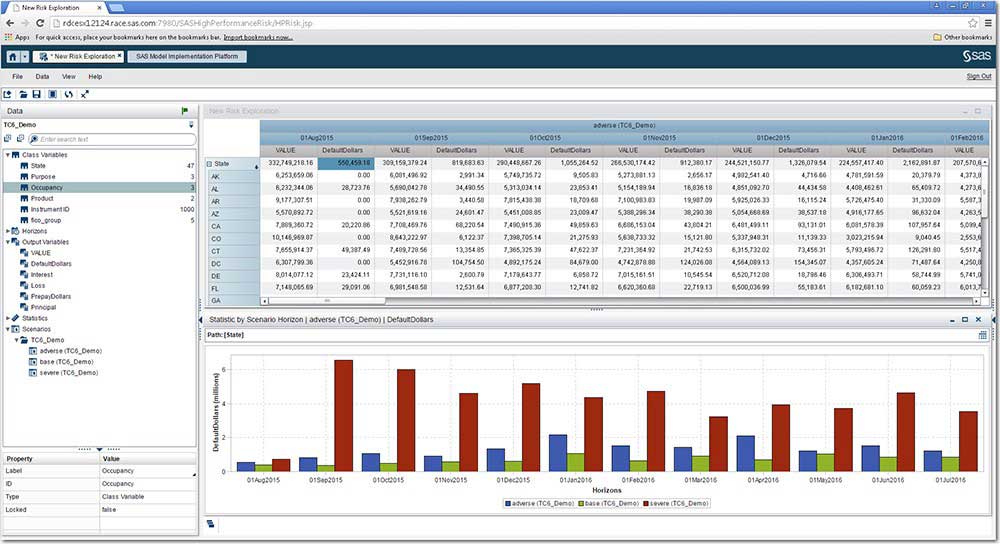
Task: Click the table view icon beside Path
Action: tap(983, 335)
